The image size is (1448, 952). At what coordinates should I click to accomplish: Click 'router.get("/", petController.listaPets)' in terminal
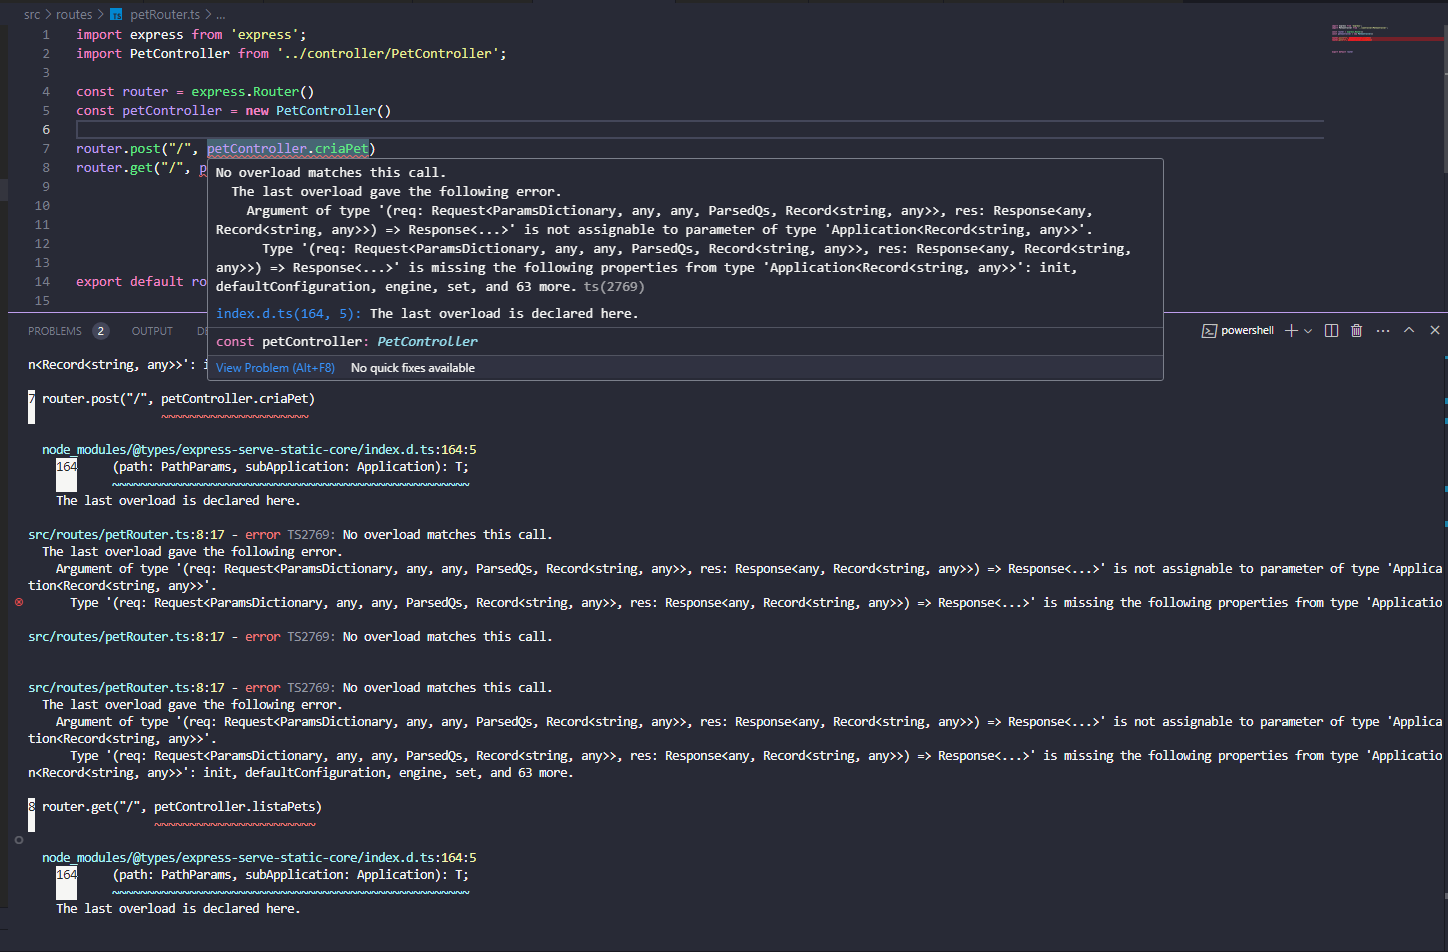[x=182, y=807]
